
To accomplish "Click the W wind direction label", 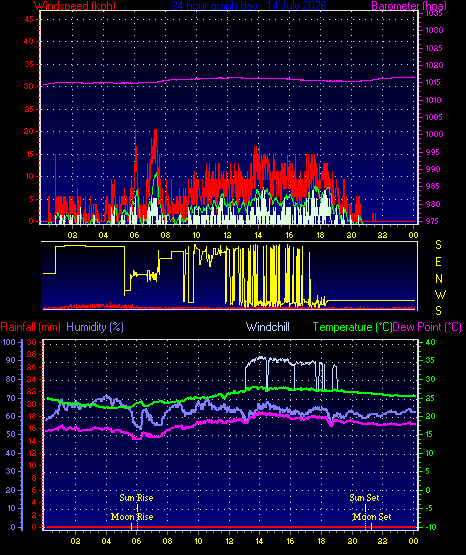I will (x=440, y=294).
